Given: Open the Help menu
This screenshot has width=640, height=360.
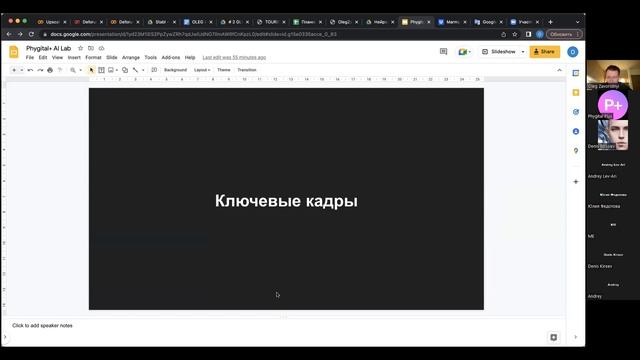Looking at the screenshot, I should tap(190, 58).
